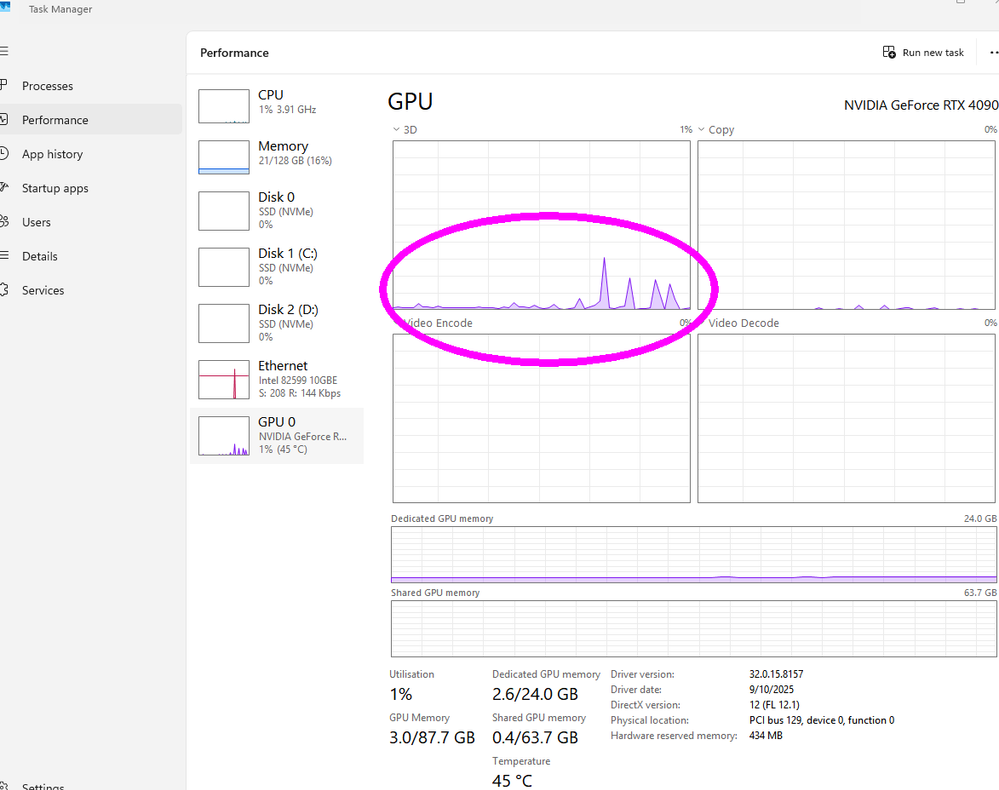Open the Services page
Screen dimensions: 999x790
tap(43, 291)
